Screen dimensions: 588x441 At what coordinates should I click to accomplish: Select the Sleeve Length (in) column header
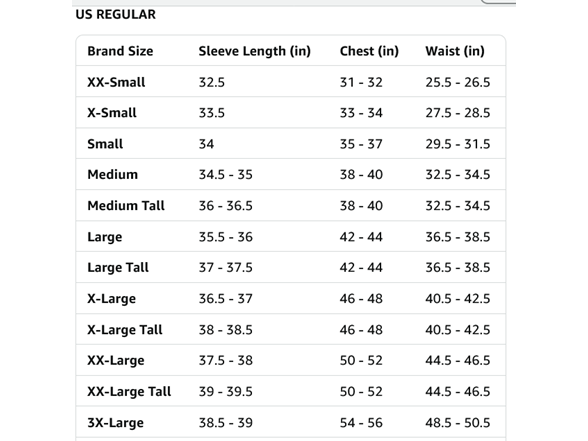tap(255, 51)
